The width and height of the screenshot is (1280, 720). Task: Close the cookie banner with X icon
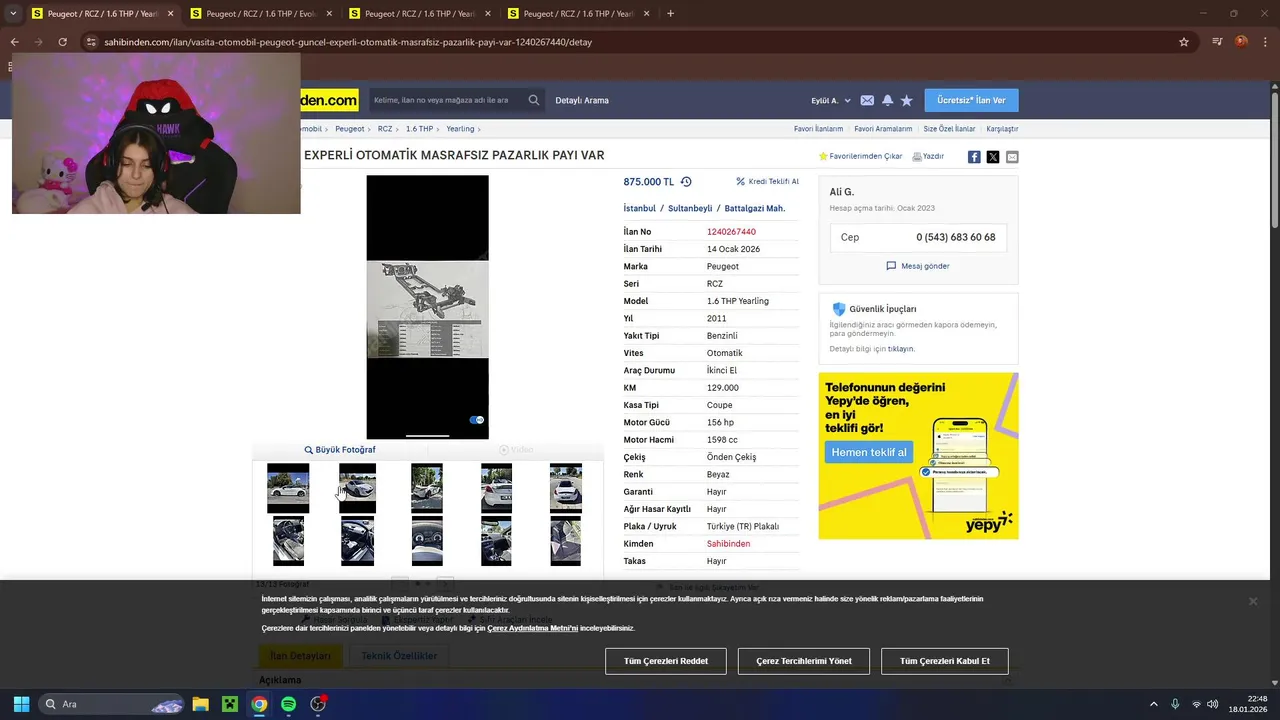click(1252, 601)
